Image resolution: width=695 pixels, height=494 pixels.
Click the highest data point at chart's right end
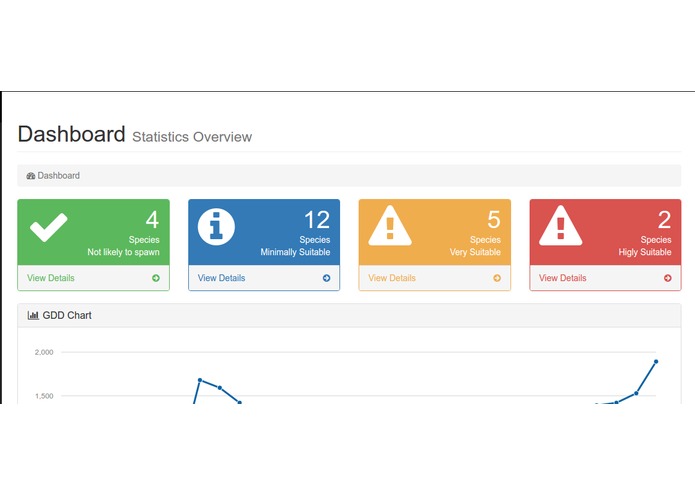(656, 362)
